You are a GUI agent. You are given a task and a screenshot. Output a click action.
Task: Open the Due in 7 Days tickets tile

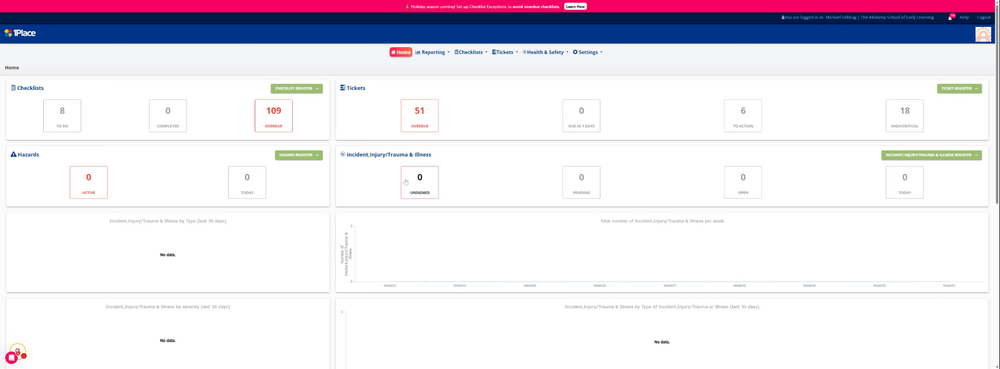pos(581,115)
